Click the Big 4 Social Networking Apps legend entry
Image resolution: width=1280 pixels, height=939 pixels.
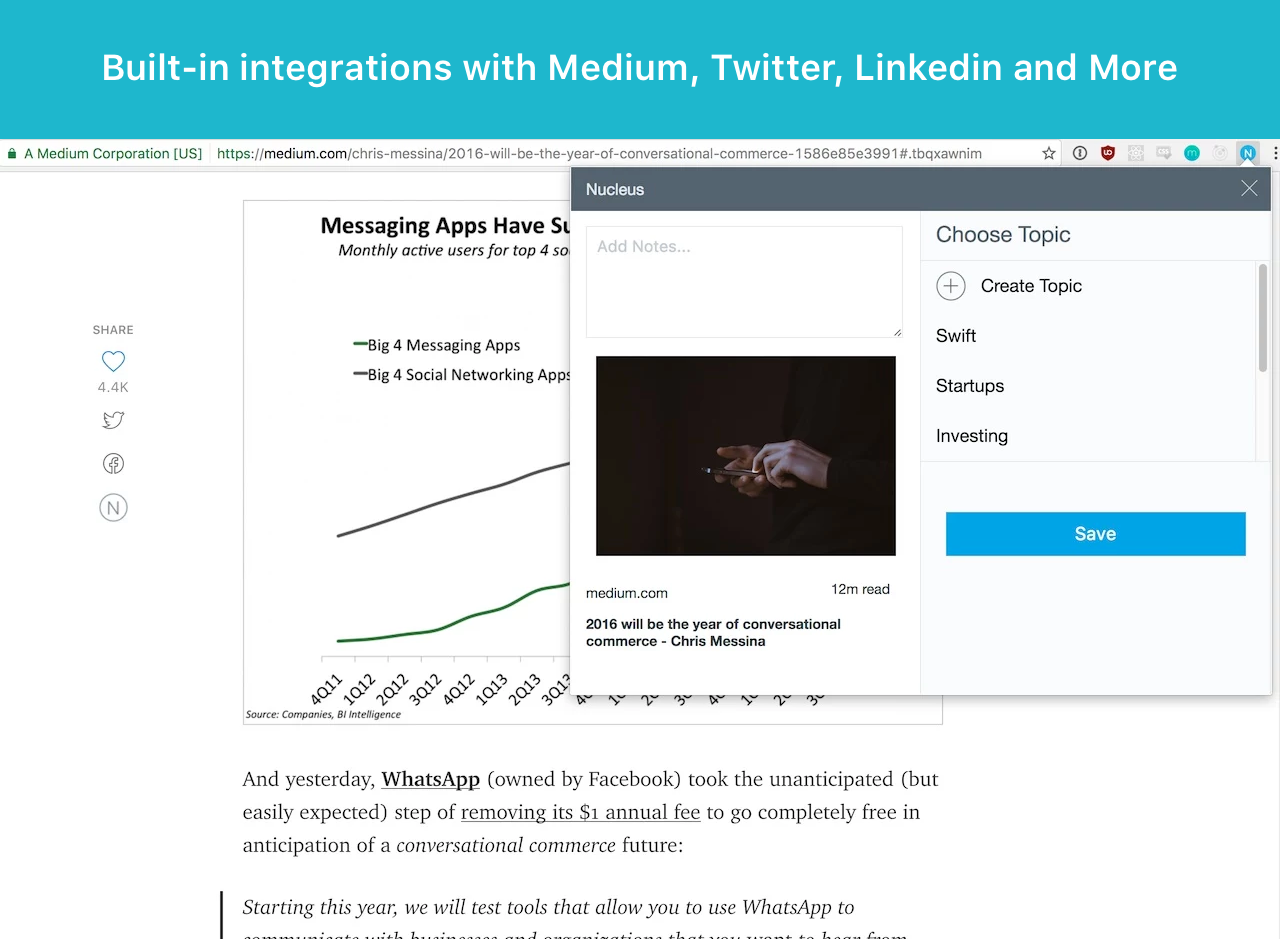462,375
